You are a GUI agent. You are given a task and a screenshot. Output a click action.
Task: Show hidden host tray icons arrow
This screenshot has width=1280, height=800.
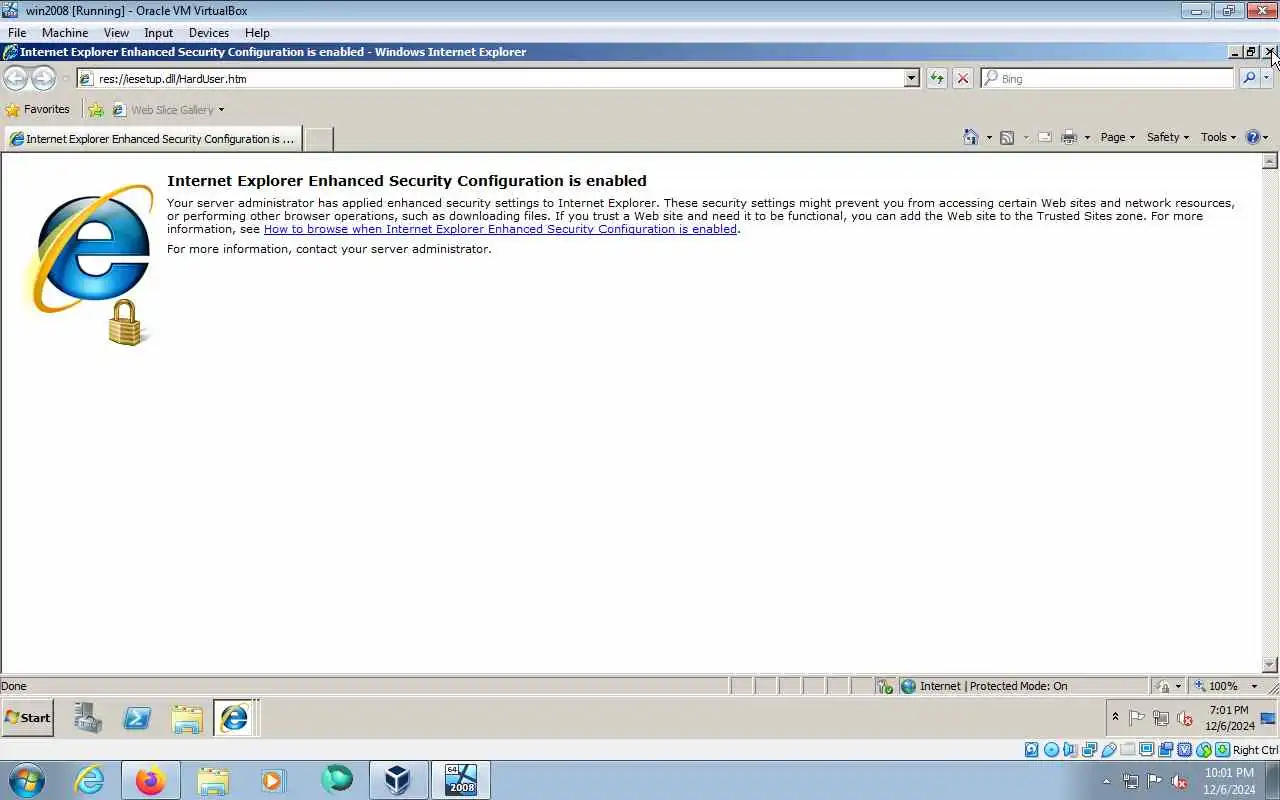click(1107, 781)
